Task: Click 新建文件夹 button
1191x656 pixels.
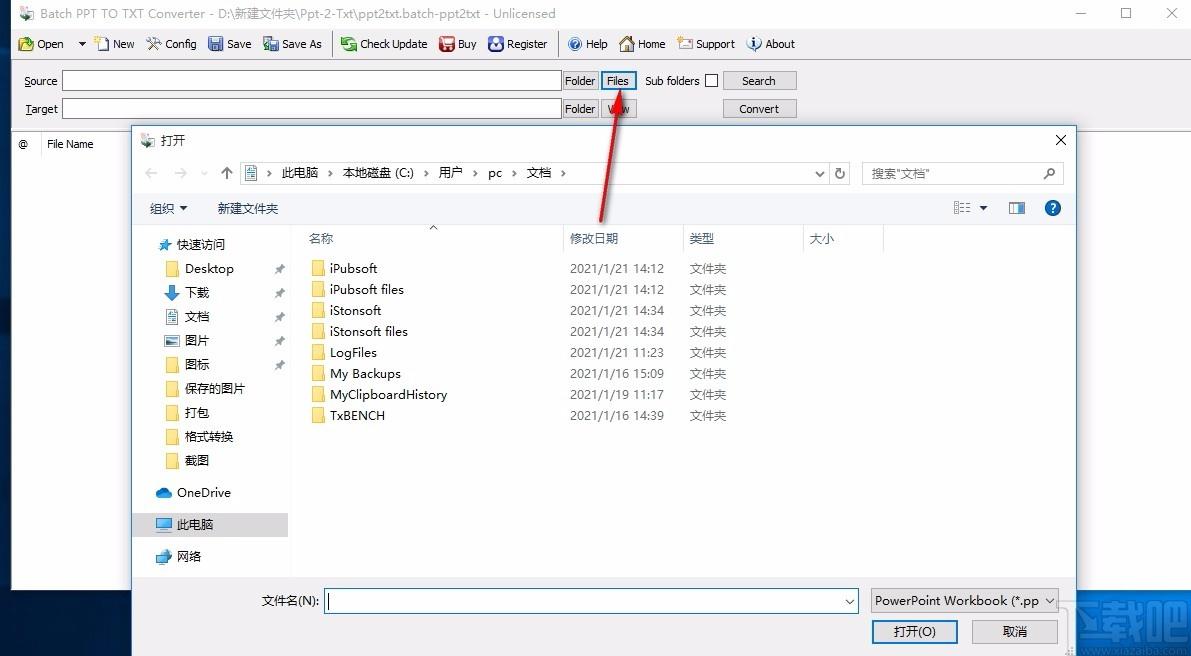Action: click(x=248, y=208)
